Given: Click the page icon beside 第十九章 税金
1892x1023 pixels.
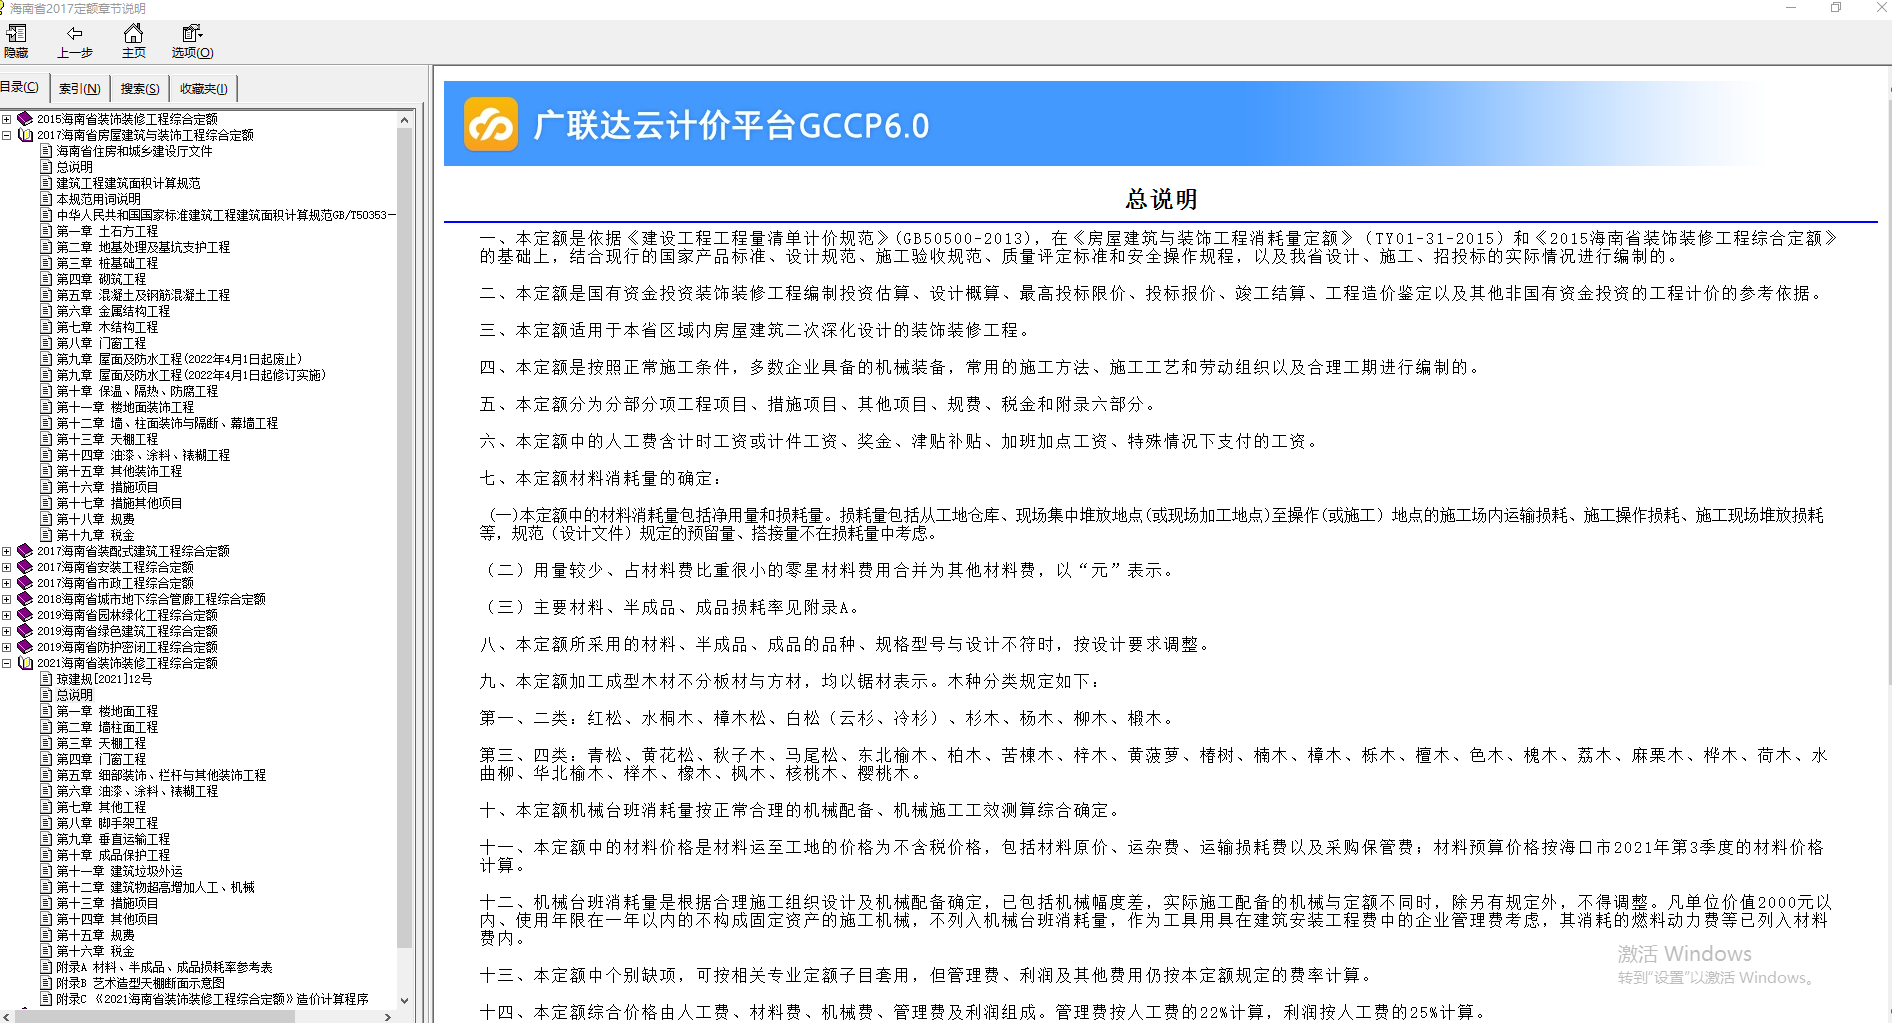Looking at the screenshot, I should [46, 535].
